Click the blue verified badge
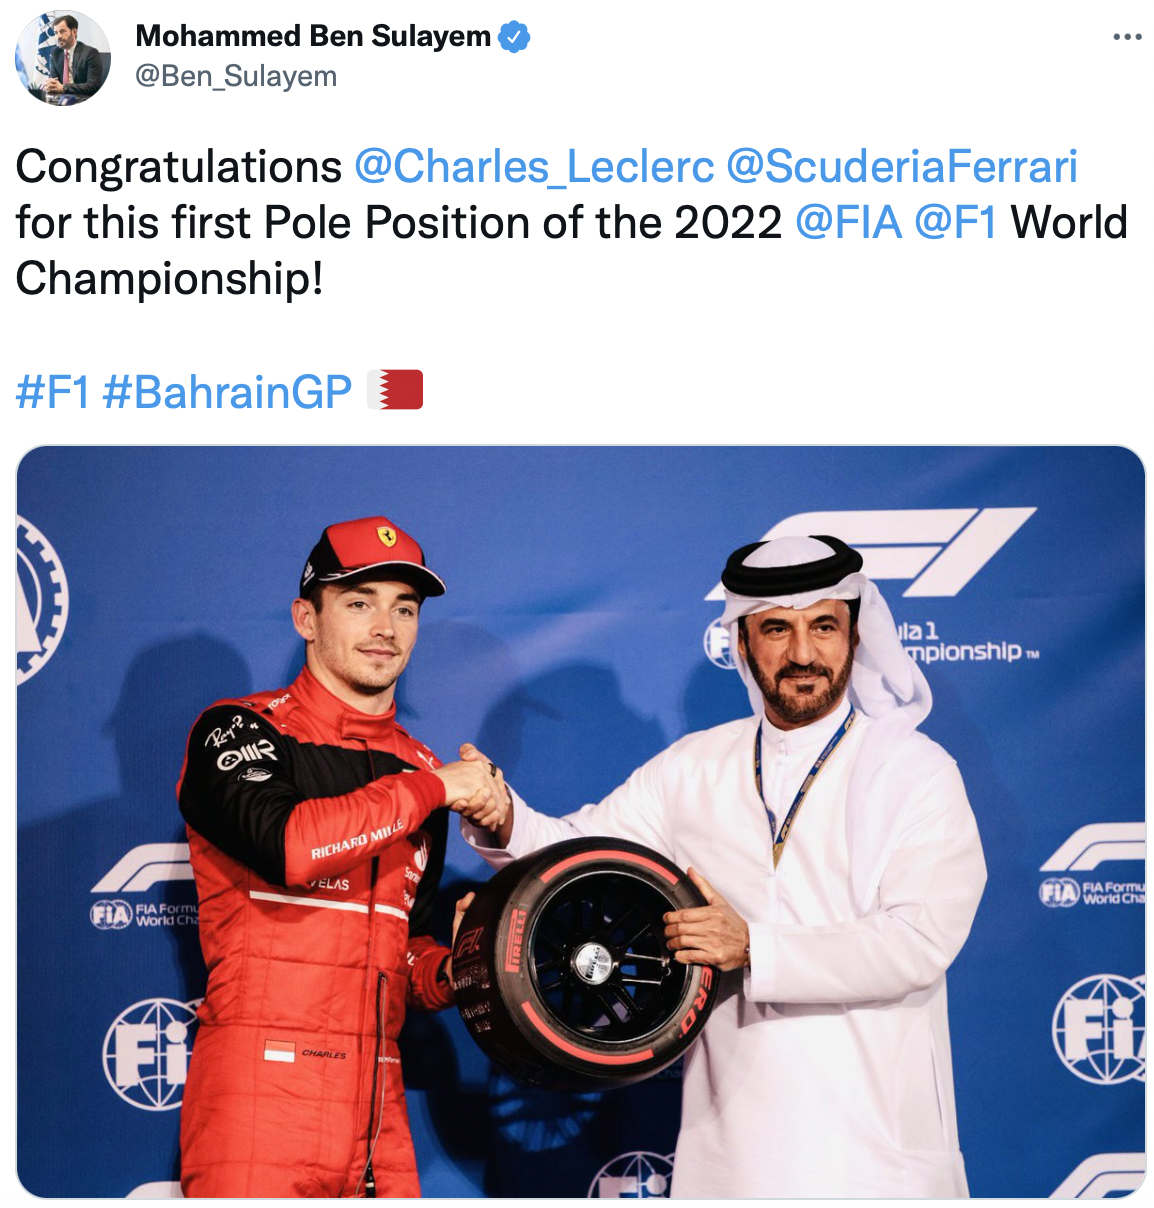Image resolution: width=1154 pixels, height=1208 pixels. click(514, 37)
